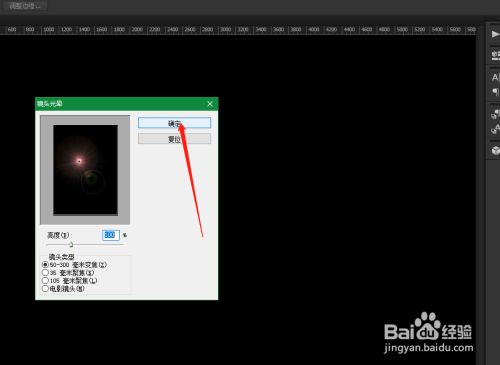Open the Paragraph Styles panel icon

tap(495, 129)
